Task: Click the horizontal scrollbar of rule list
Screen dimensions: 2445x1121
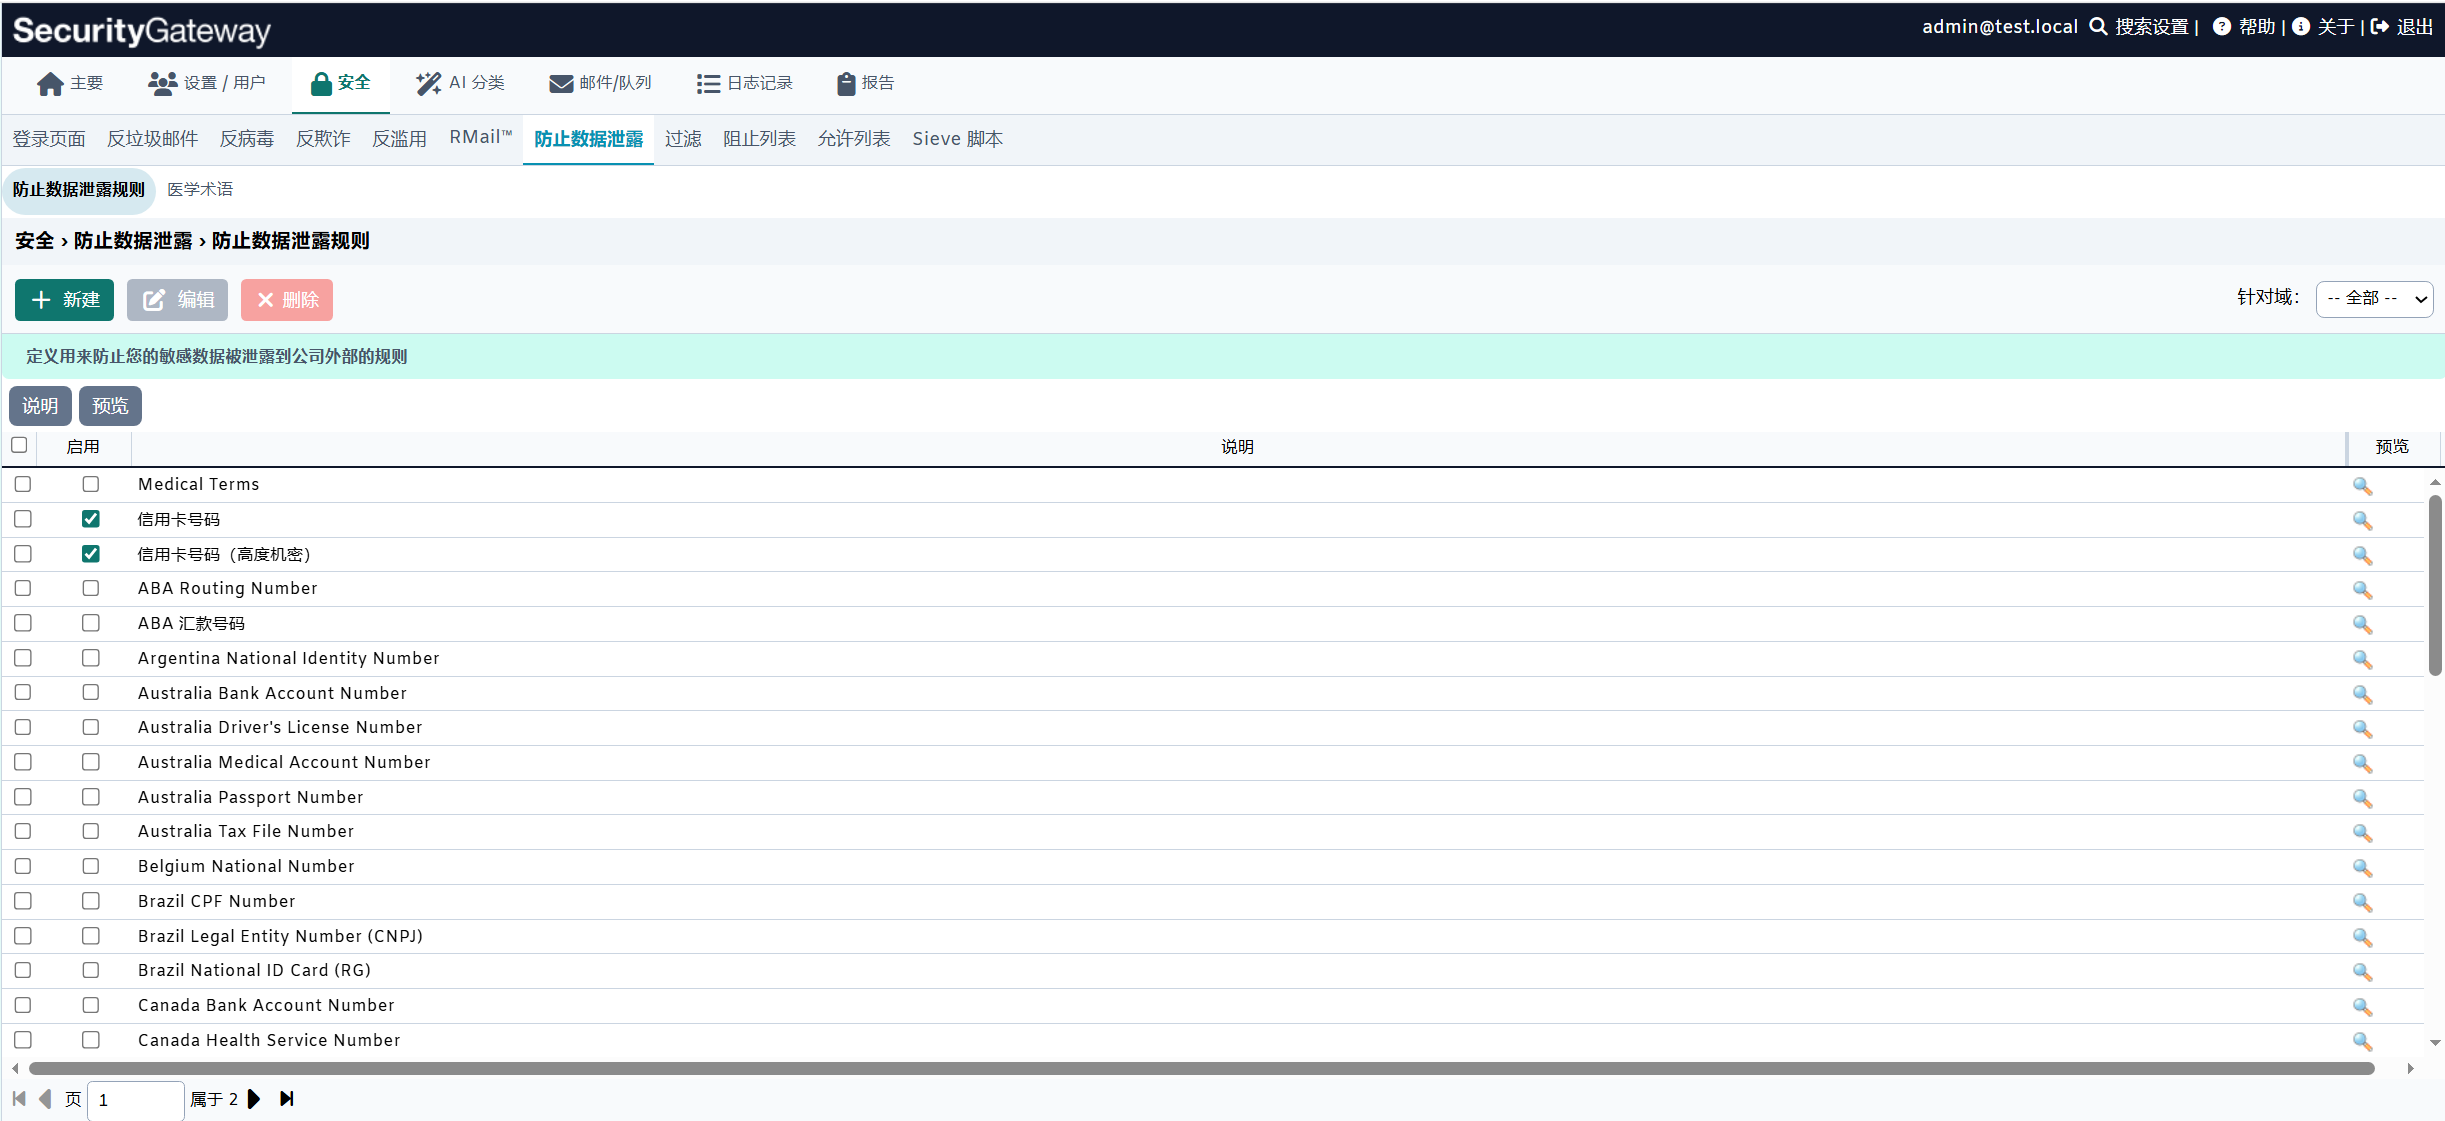Action: pyautogui.click(x=1201, y=1069)
